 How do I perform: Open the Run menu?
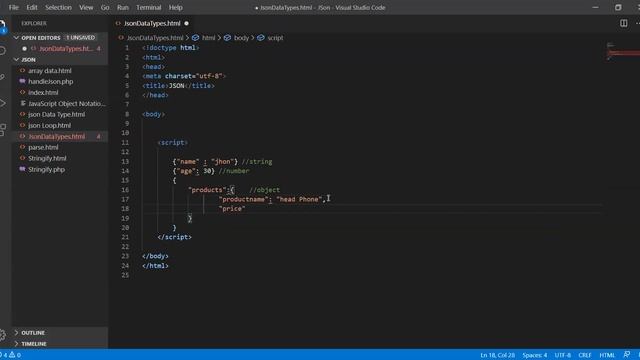pyautogui.click(x=122, y=7)
